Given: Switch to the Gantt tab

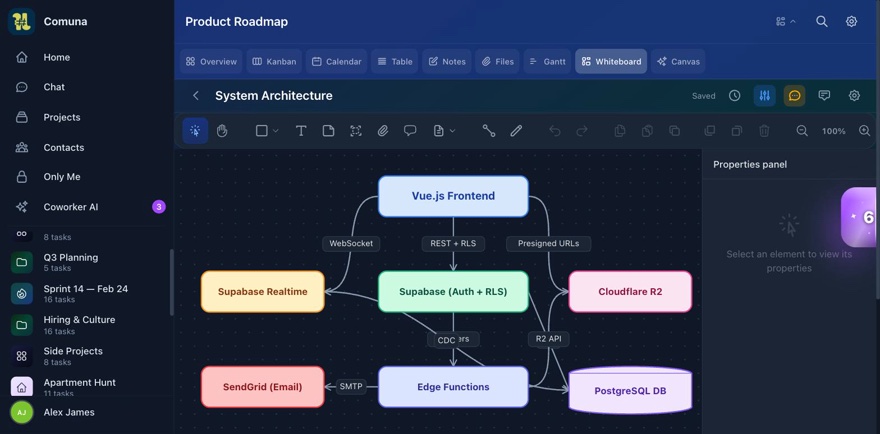Looking at the screenshot, I should [547, 61].
